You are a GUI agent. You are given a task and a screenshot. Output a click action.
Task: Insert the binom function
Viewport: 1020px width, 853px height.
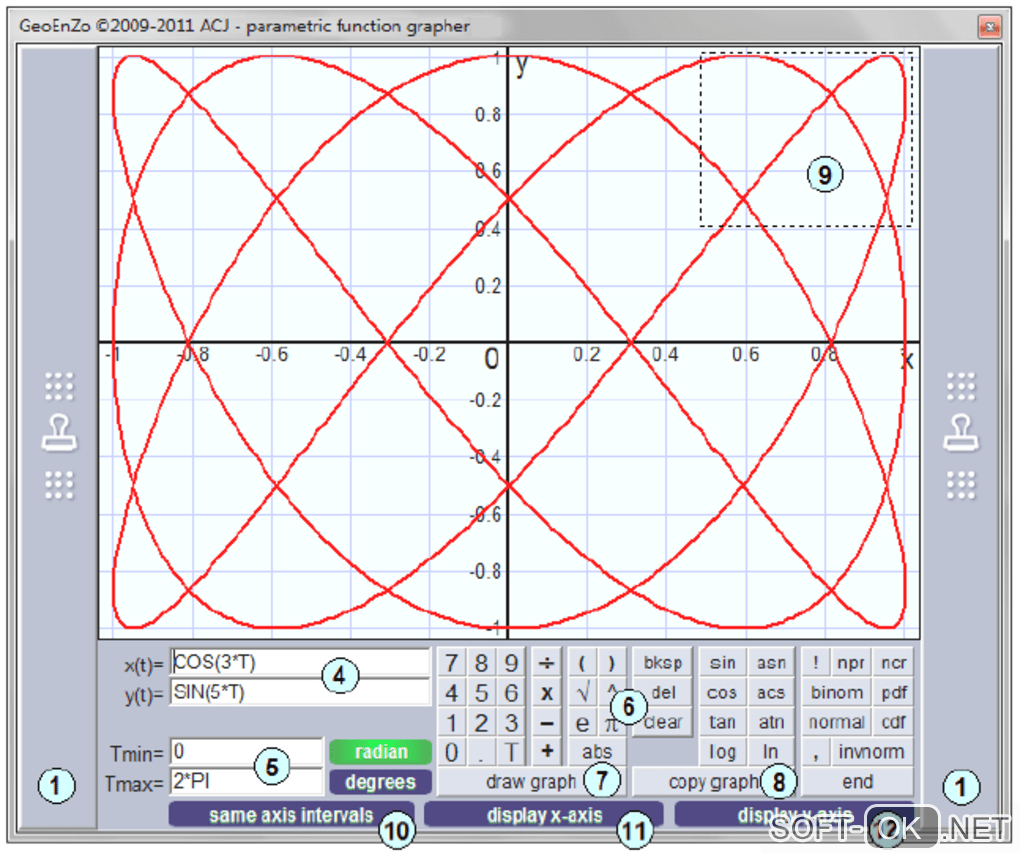(x=837, y=692)
